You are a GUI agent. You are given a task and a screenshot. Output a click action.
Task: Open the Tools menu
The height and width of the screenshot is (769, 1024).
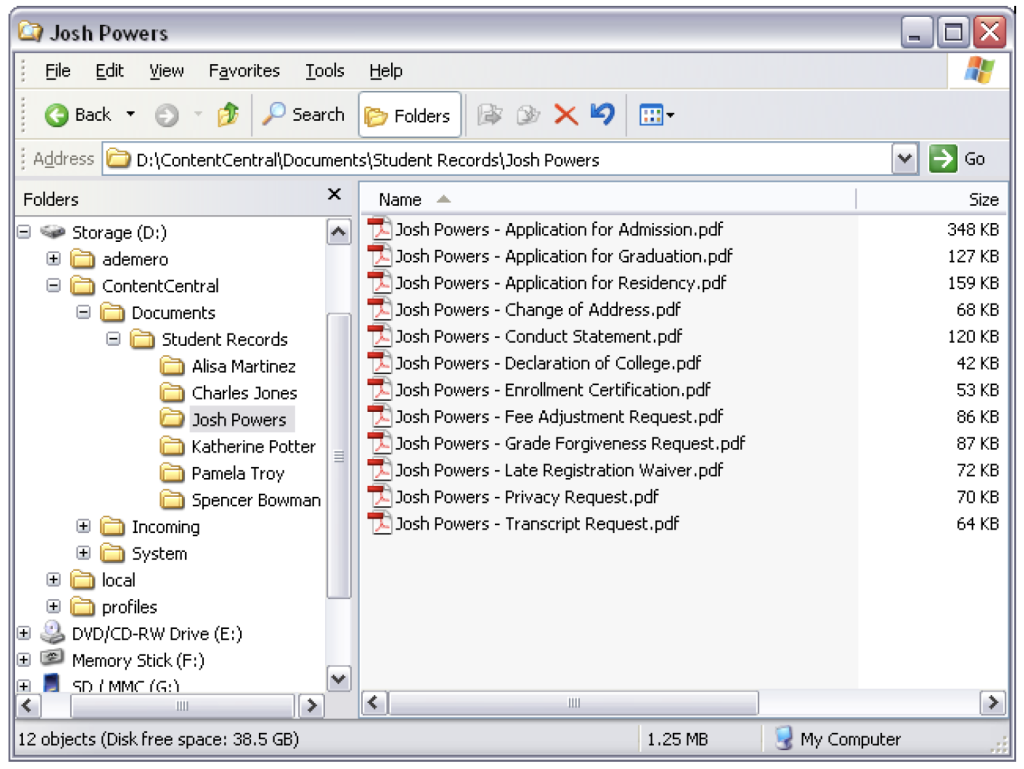click(324, 70)
